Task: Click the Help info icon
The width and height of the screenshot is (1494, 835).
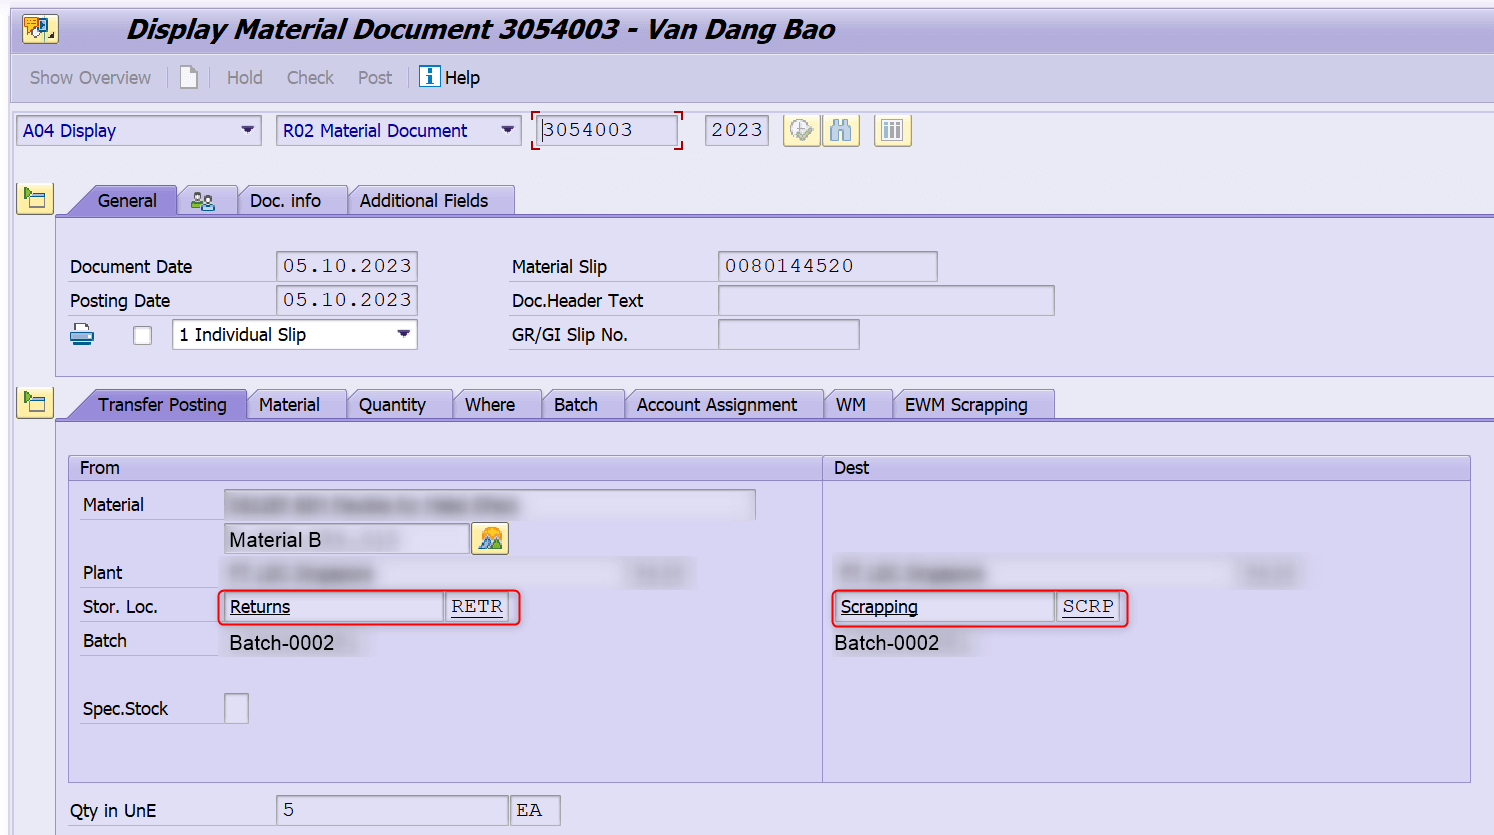Action: (x=429, y=77)
